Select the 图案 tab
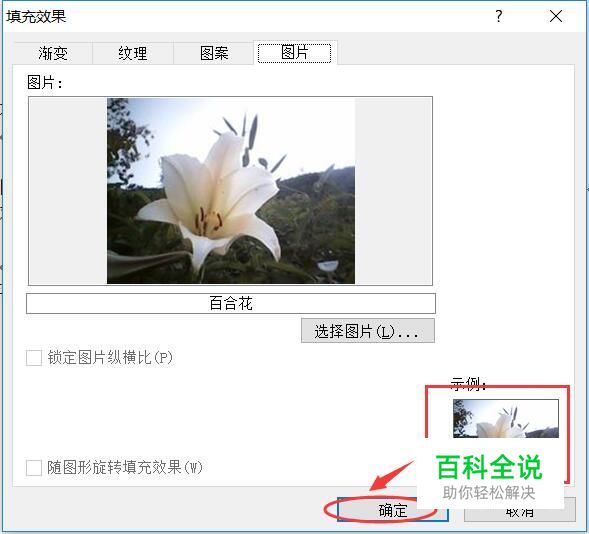The image size is (589, 534). tap(214, 53)
